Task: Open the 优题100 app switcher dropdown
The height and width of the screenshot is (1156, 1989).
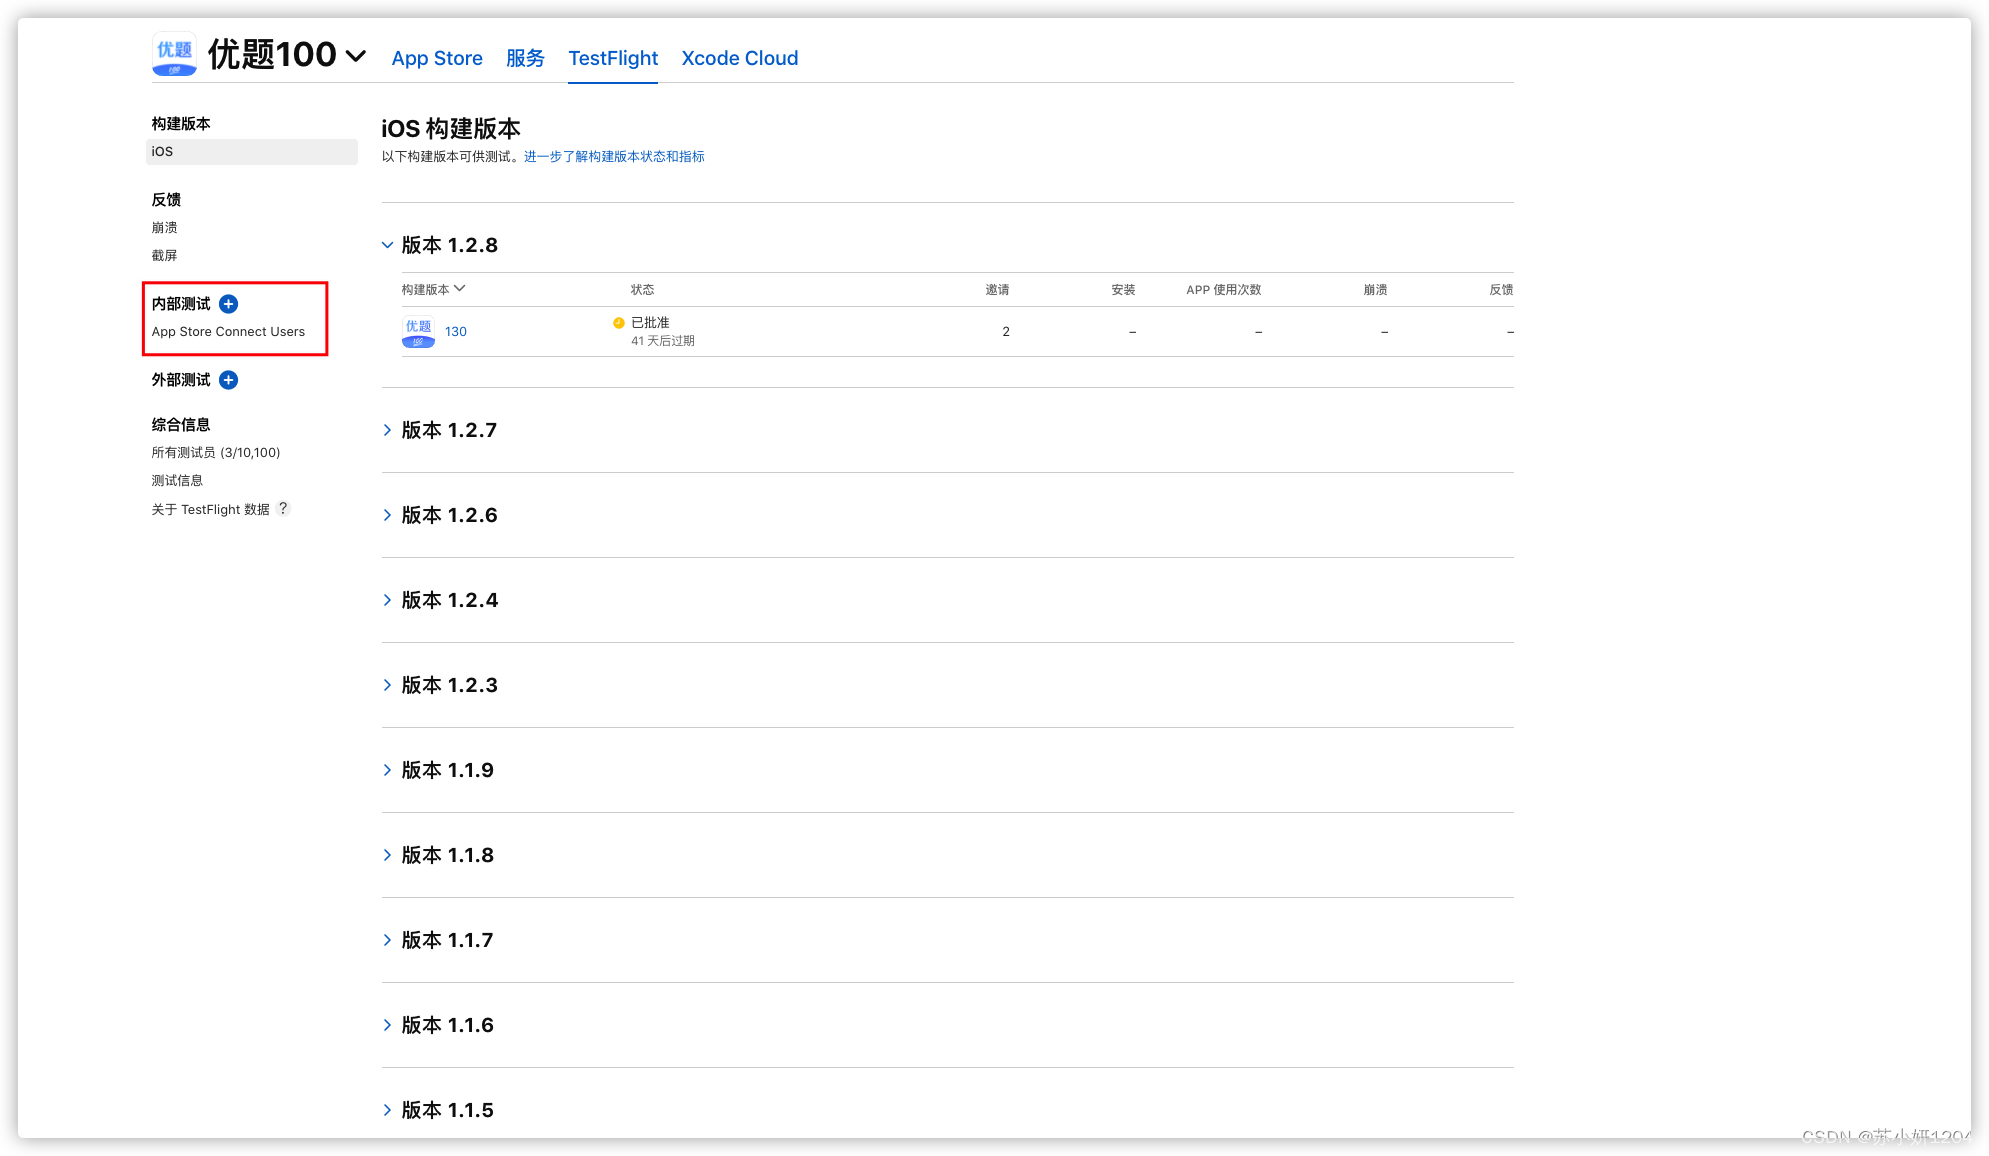Action: (355, 56)
